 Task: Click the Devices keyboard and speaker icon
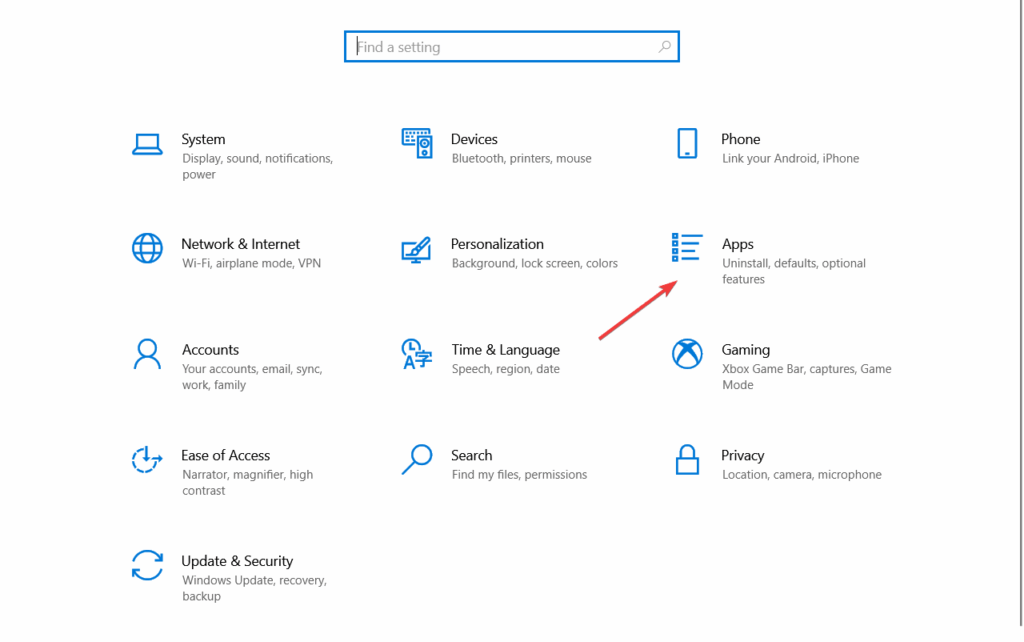click(x=417, y=143)
